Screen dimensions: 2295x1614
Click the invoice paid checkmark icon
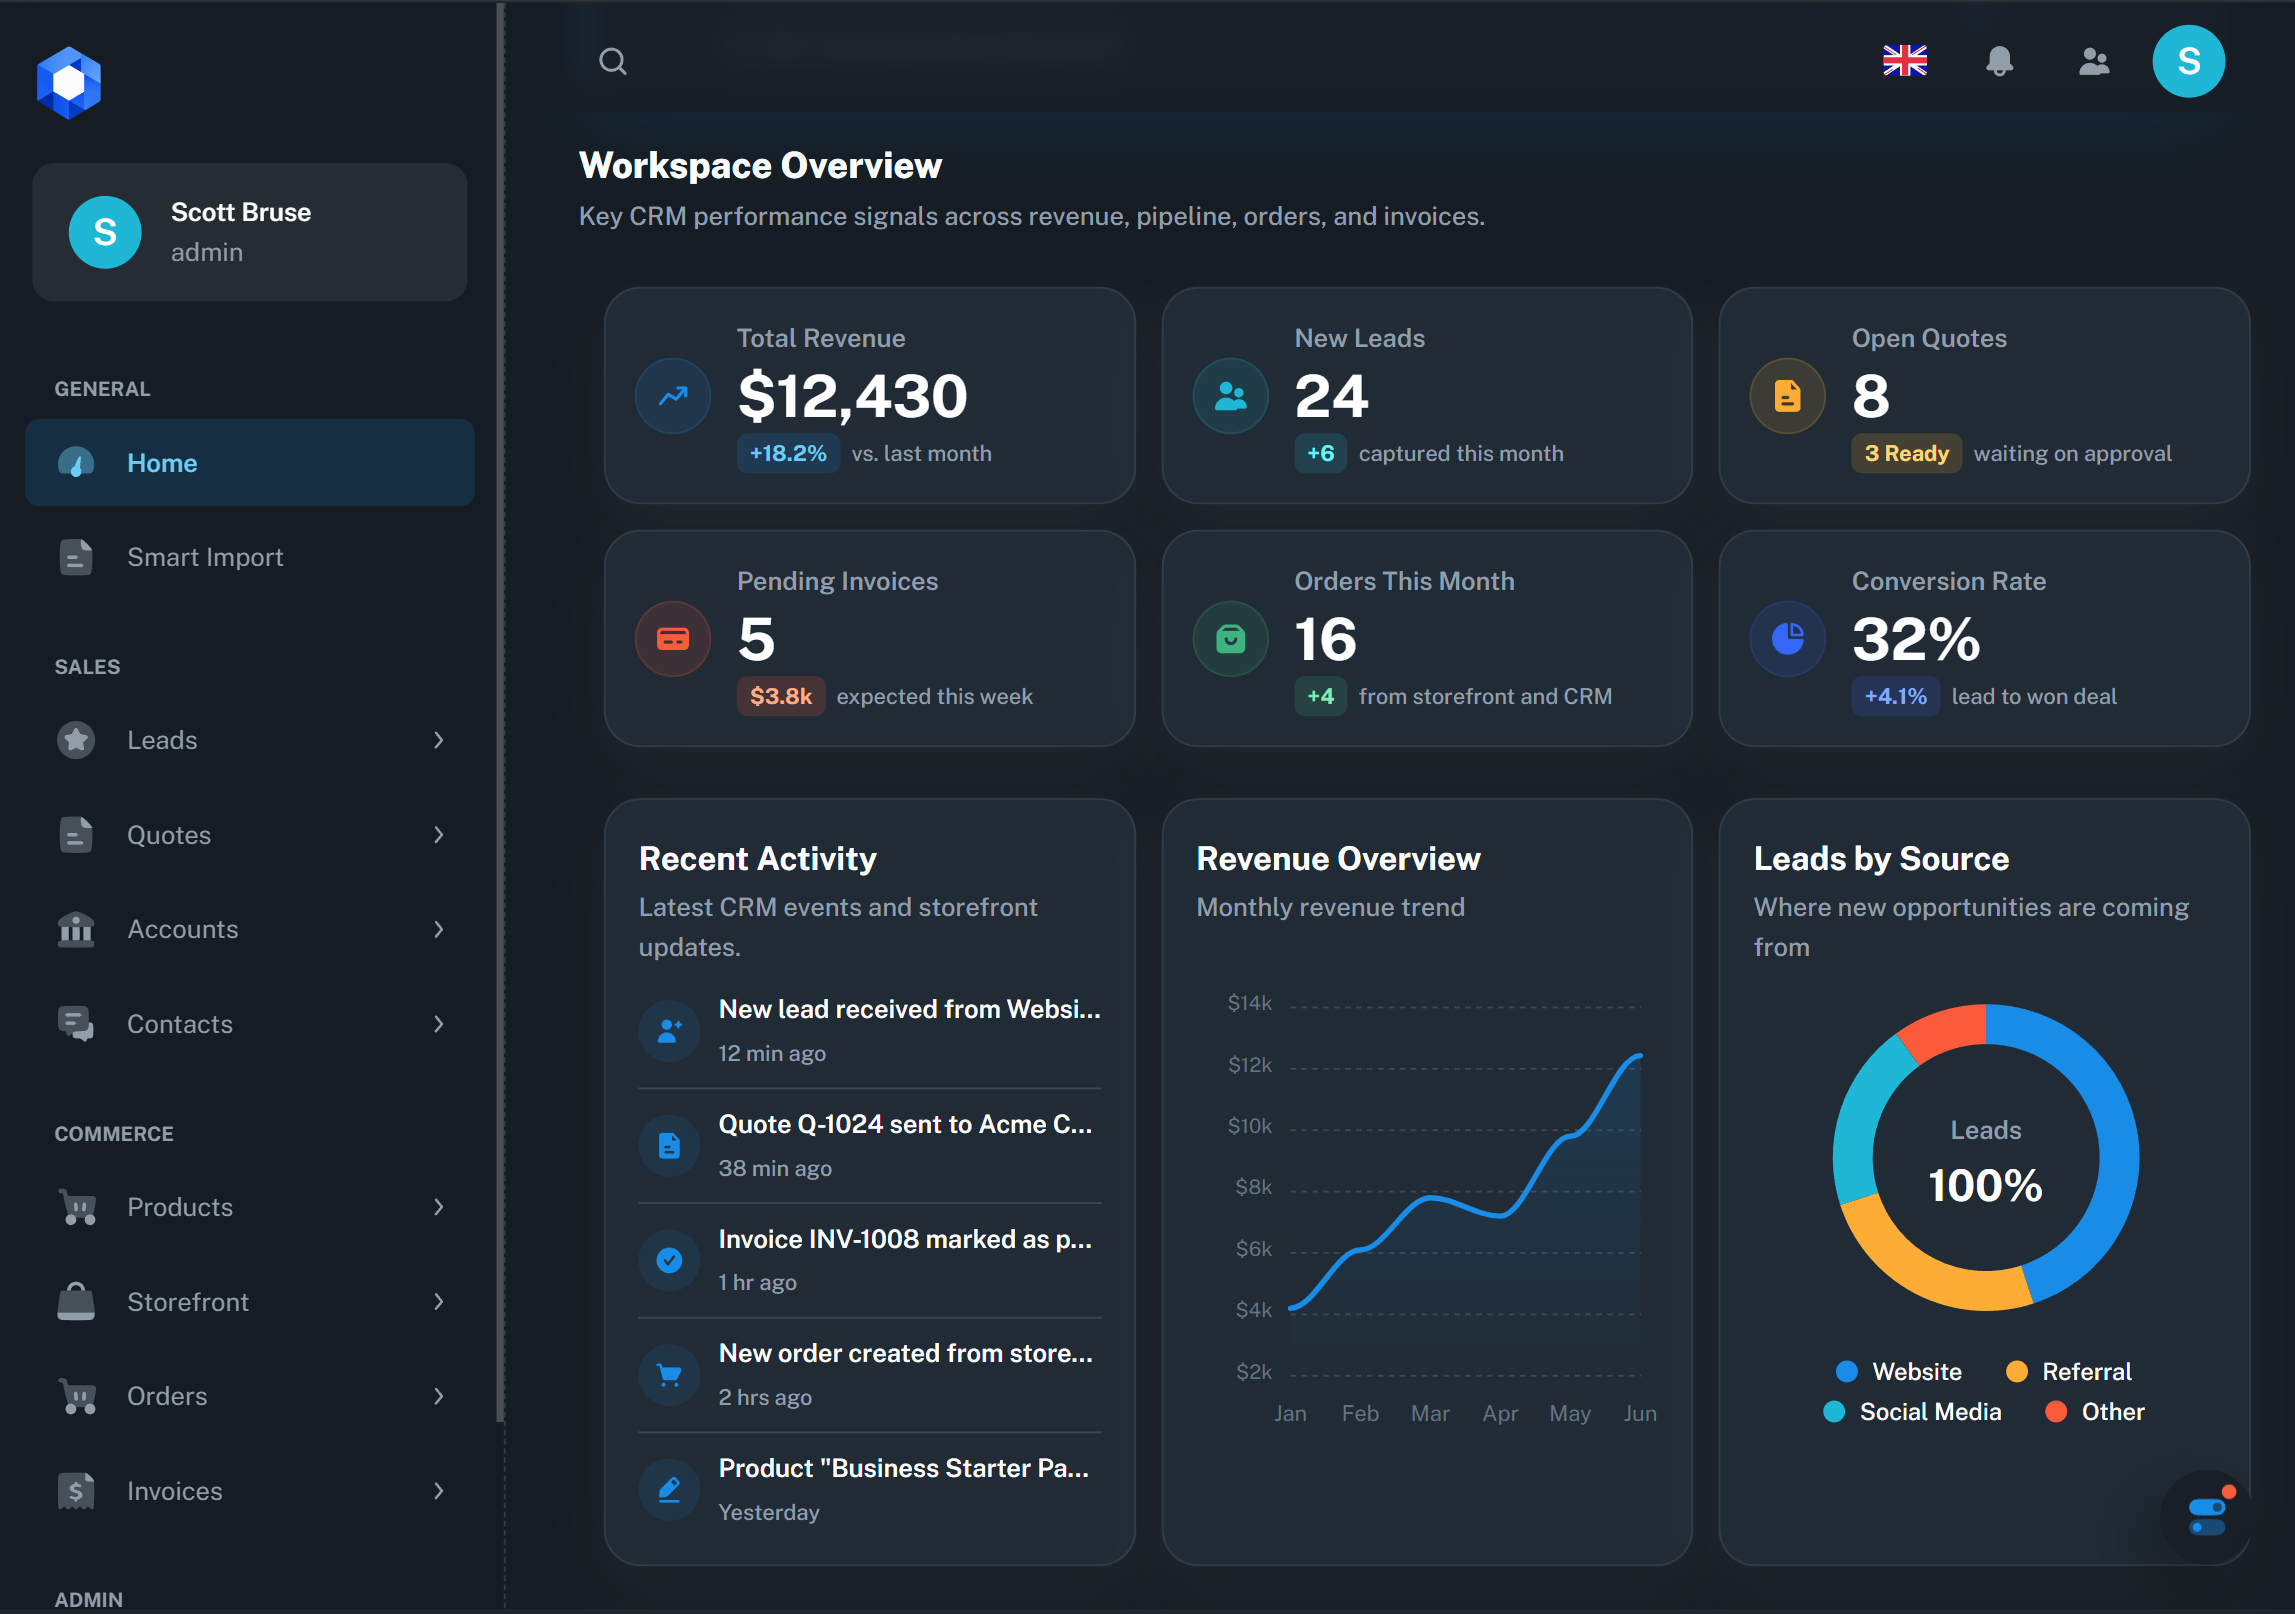point(669,1260)
